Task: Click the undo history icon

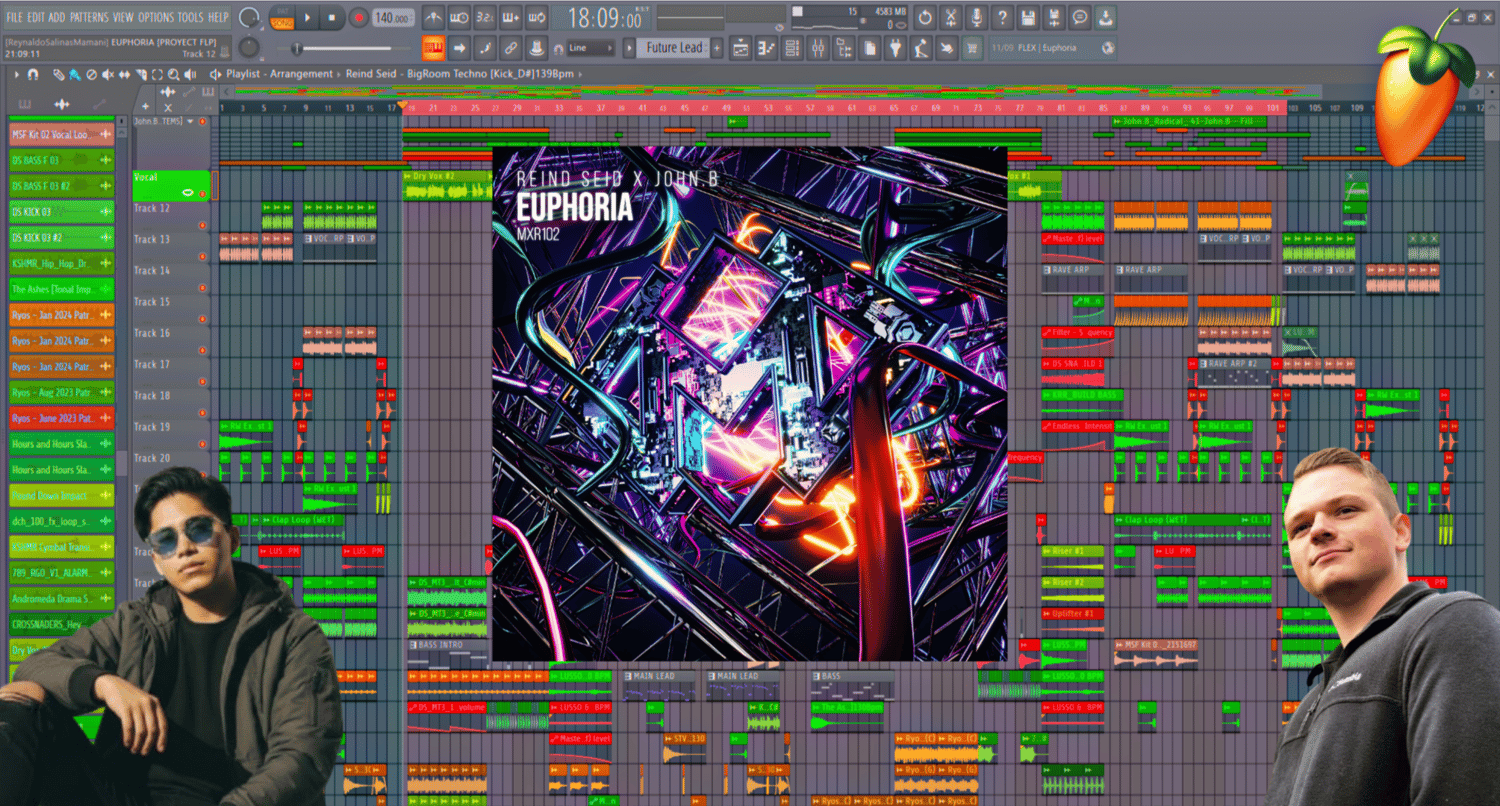Action: pyautogui.click(x=925, y=18)
